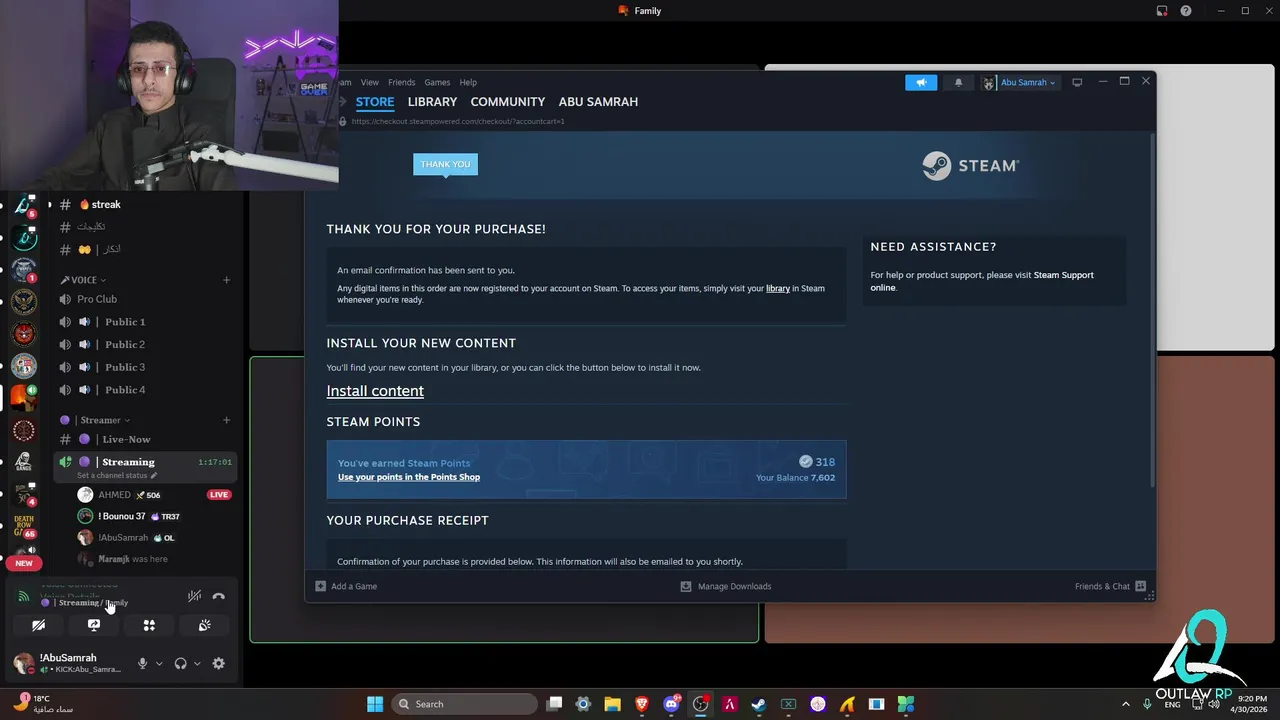
Task: Open the ABU SAMRAH profile tab
Action: (598, 102)
